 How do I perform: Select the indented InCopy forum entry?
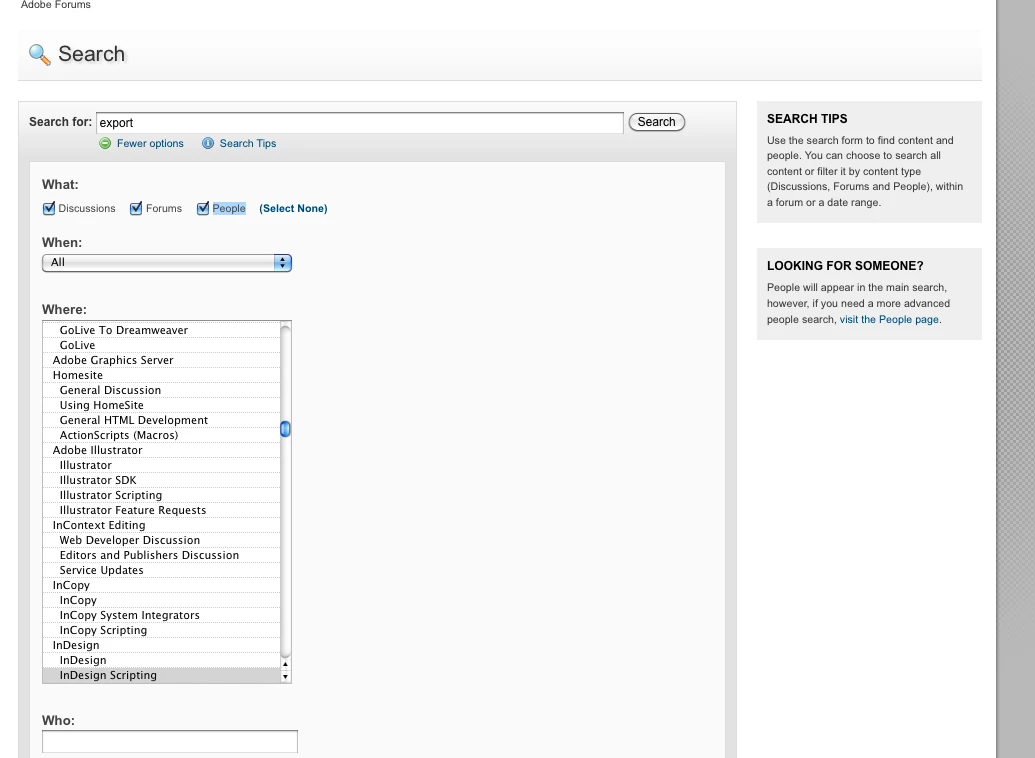[x=162, y=601]
